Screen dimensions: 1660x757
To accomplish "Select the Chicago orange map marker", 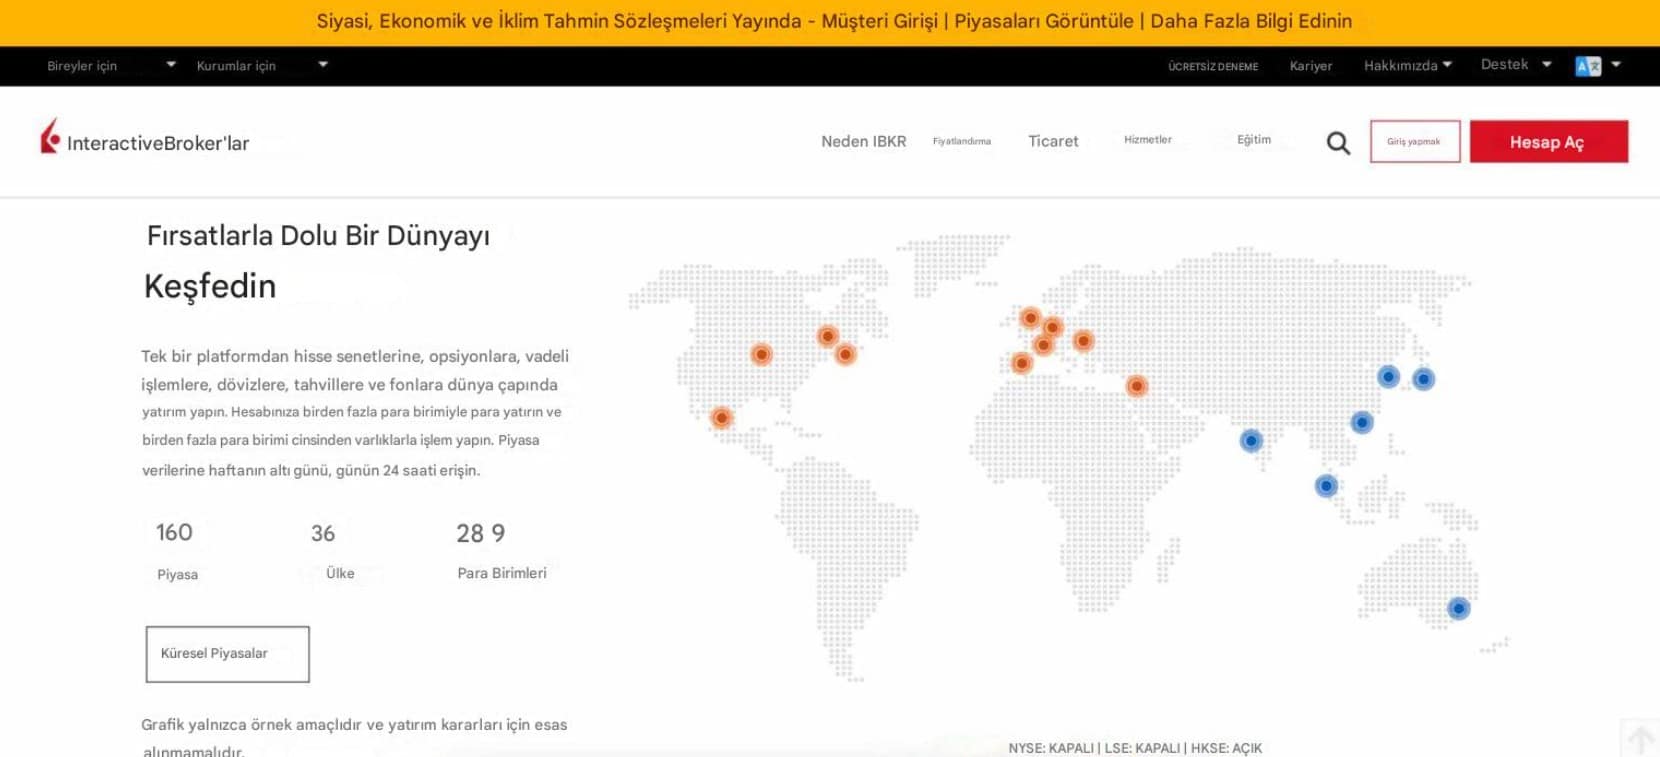I will pos(762,354).
